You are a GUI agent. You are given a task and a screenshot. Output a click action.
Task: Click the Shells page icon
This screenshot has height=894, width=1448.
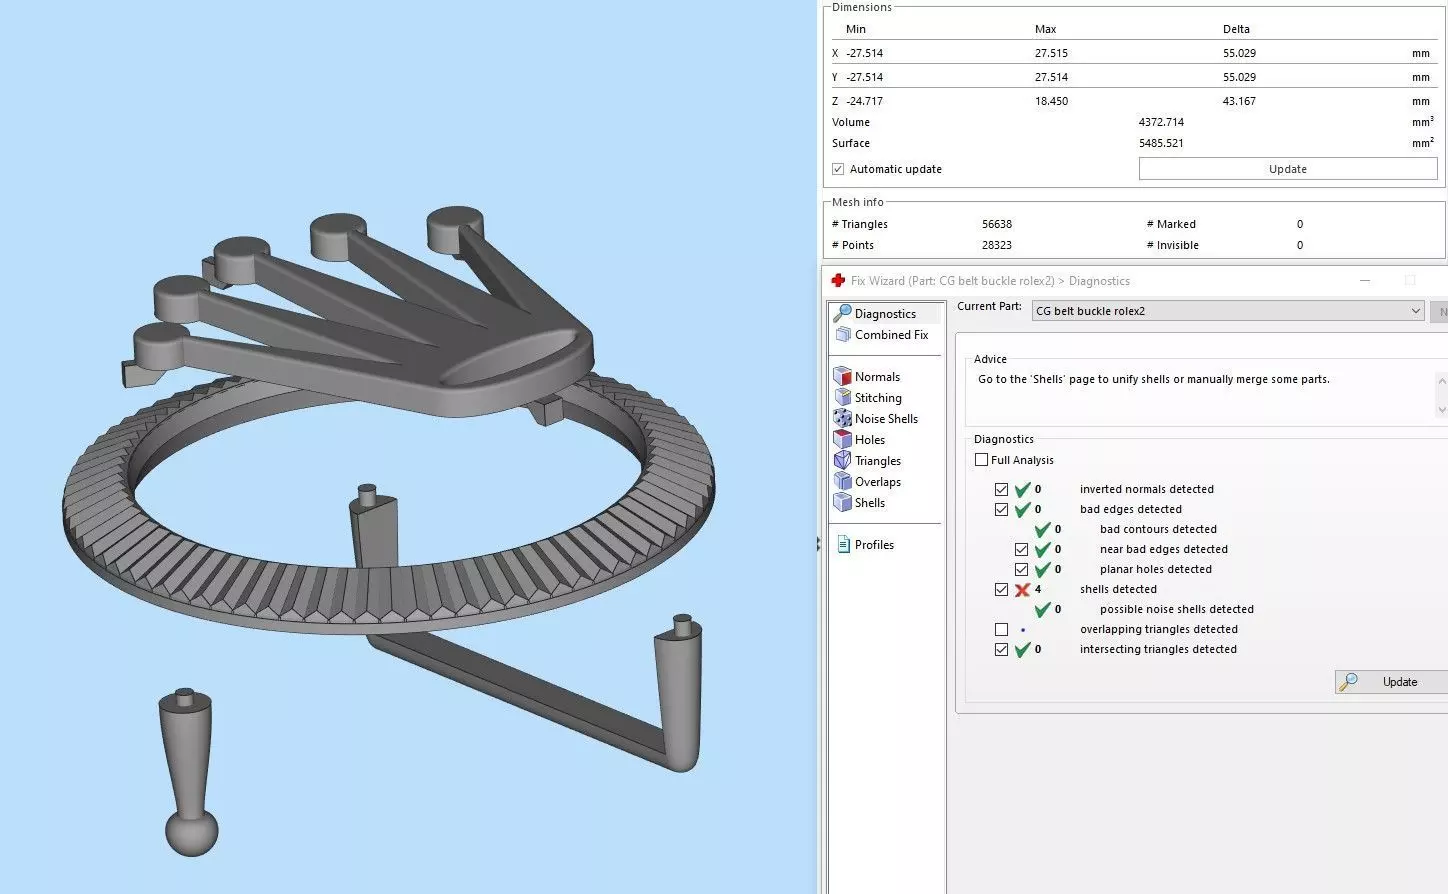[842, 503]
